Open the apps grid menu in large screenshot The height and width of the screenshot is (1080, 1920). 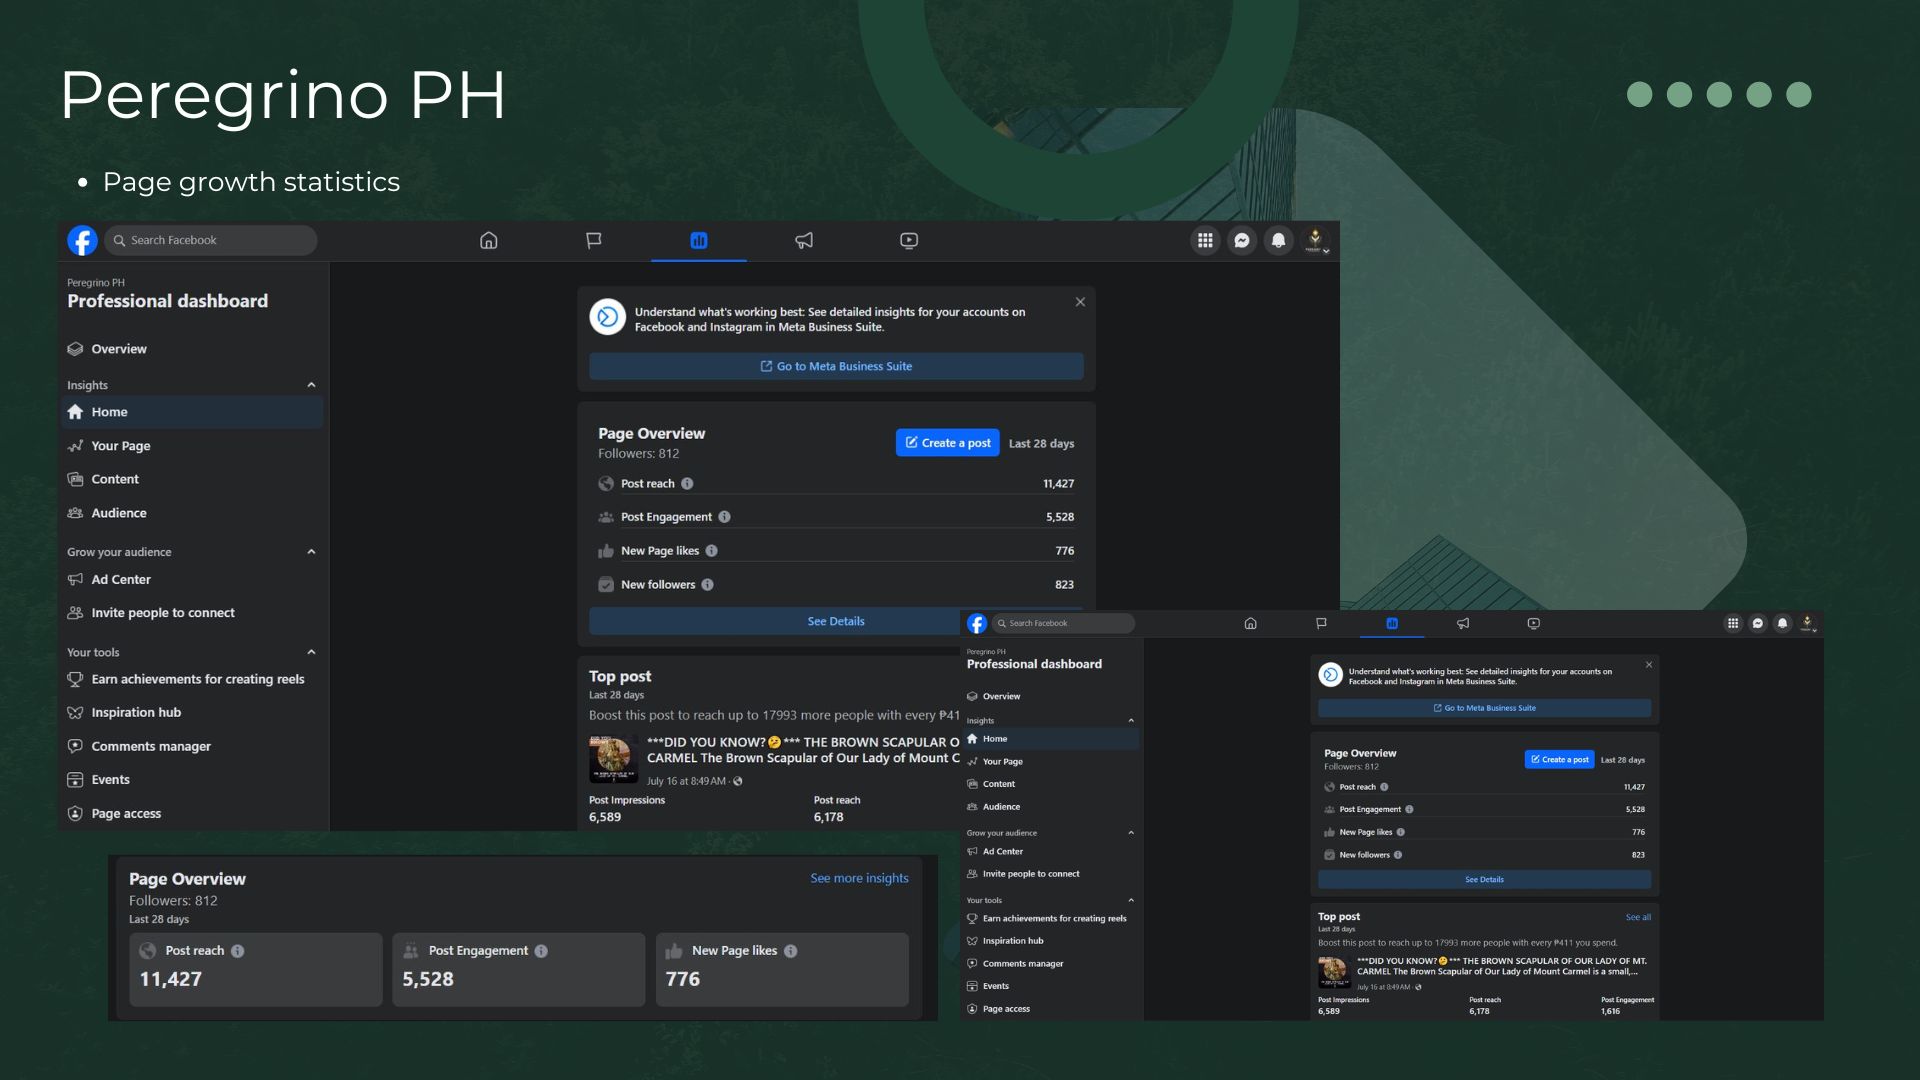click(x=1205, y=240)
